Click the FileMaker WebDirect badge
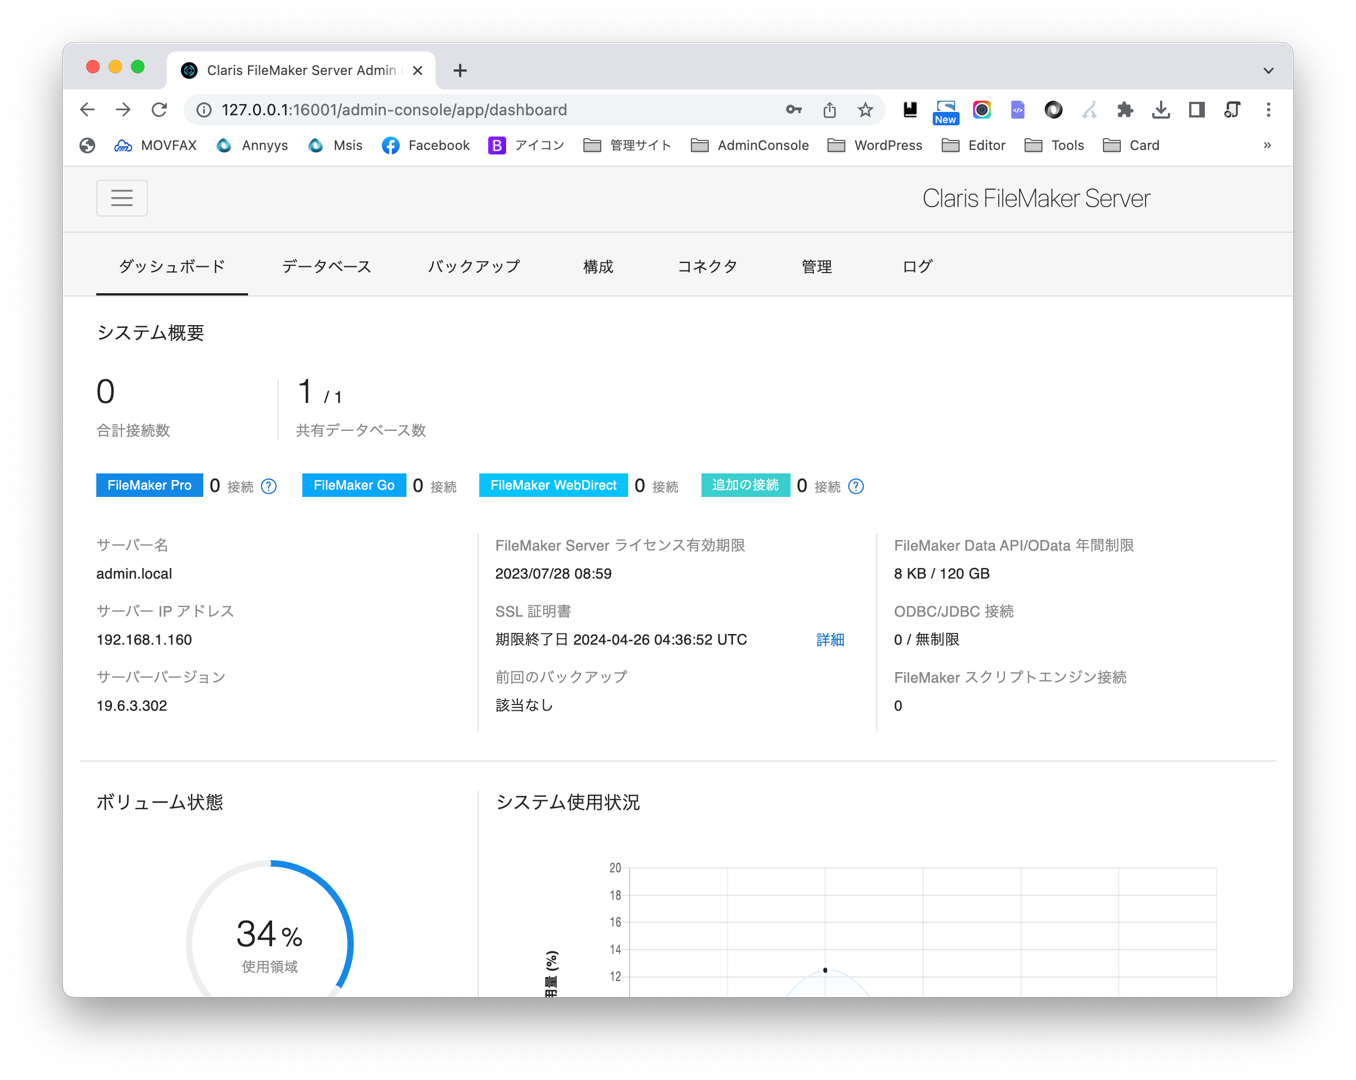Screen dimensions: 1356x1080 pos(553,485)
